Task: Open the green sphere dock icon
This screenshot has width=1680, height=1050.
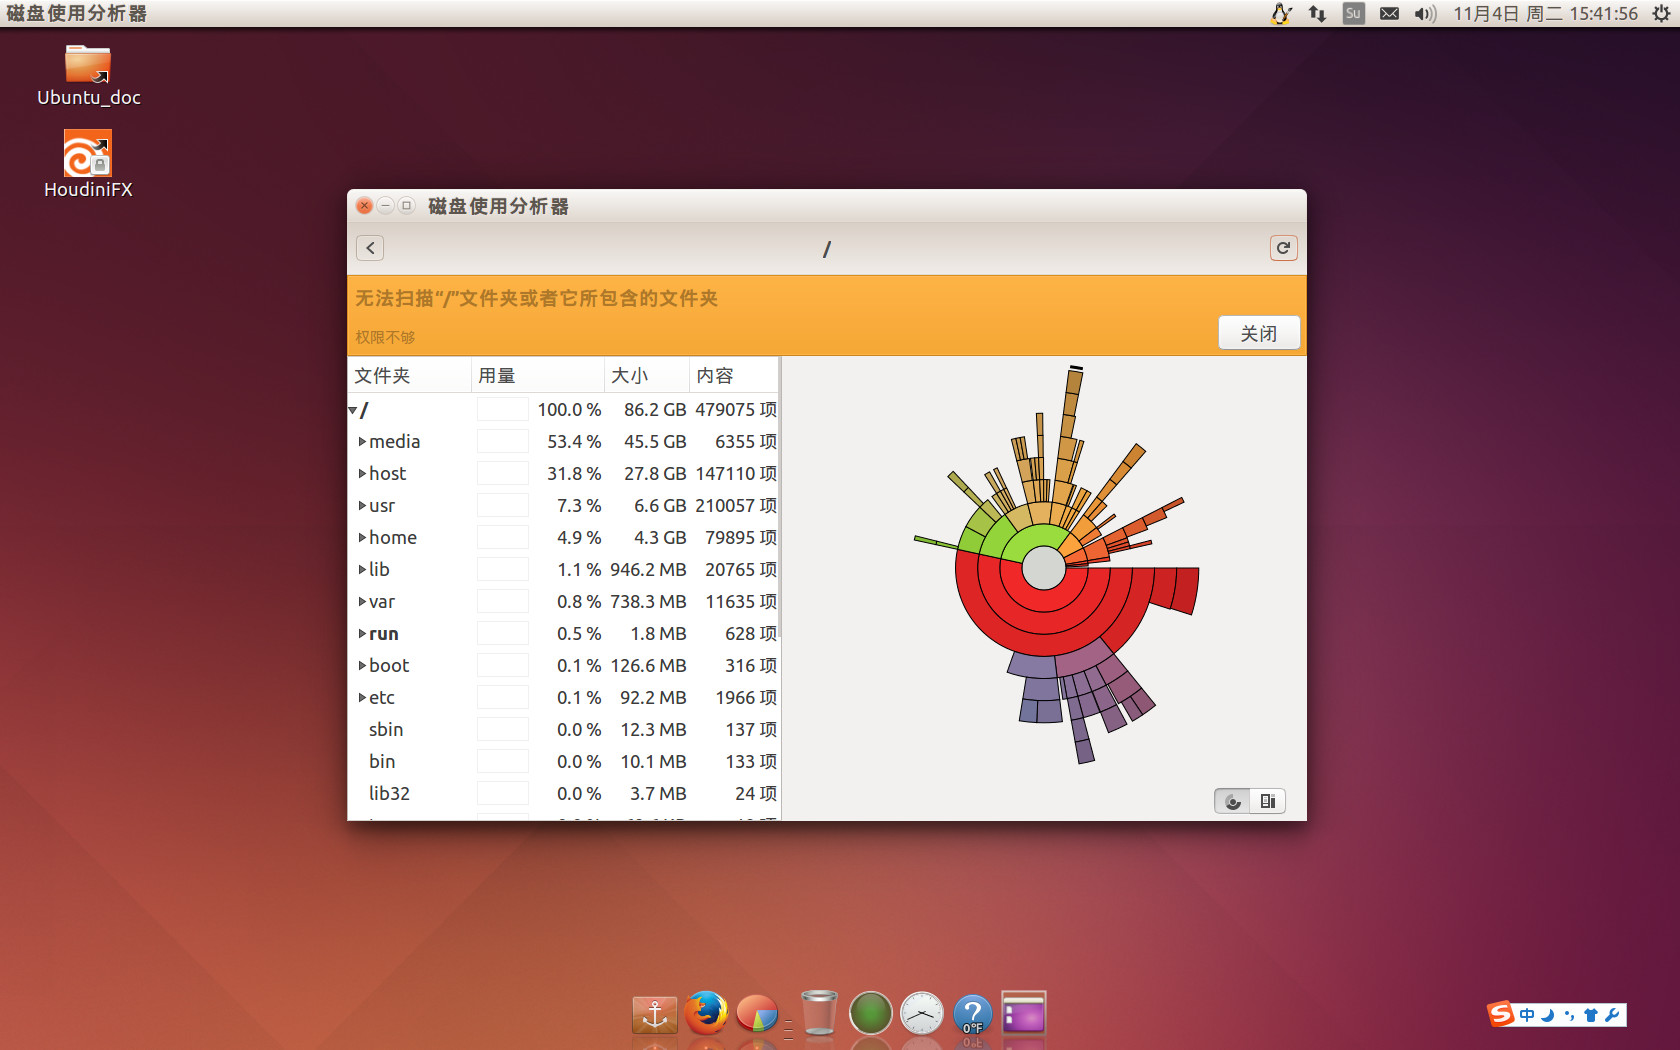Action: click(870, 1013)
